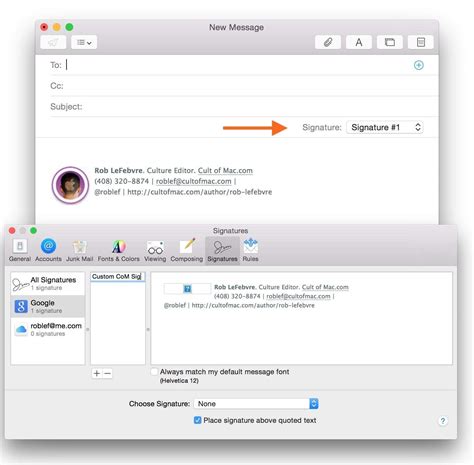Open the Composing preferences tab
Viewport: 474px width, 465px height.
(x=187, y=251)
